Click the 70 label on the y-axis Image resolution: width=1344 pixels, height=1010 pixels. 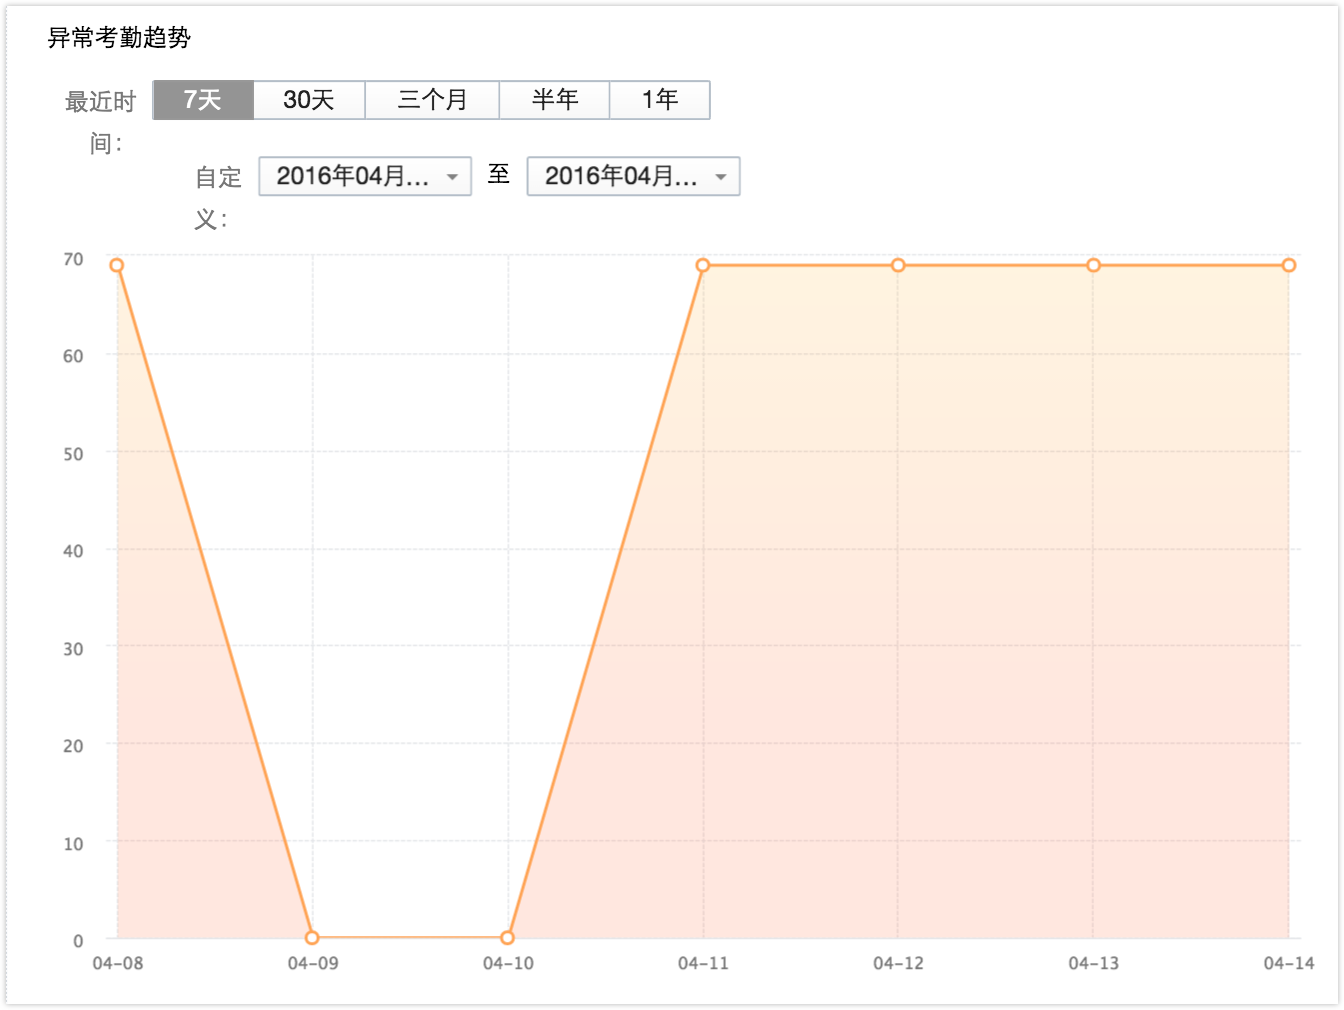(x=73, y=259)
